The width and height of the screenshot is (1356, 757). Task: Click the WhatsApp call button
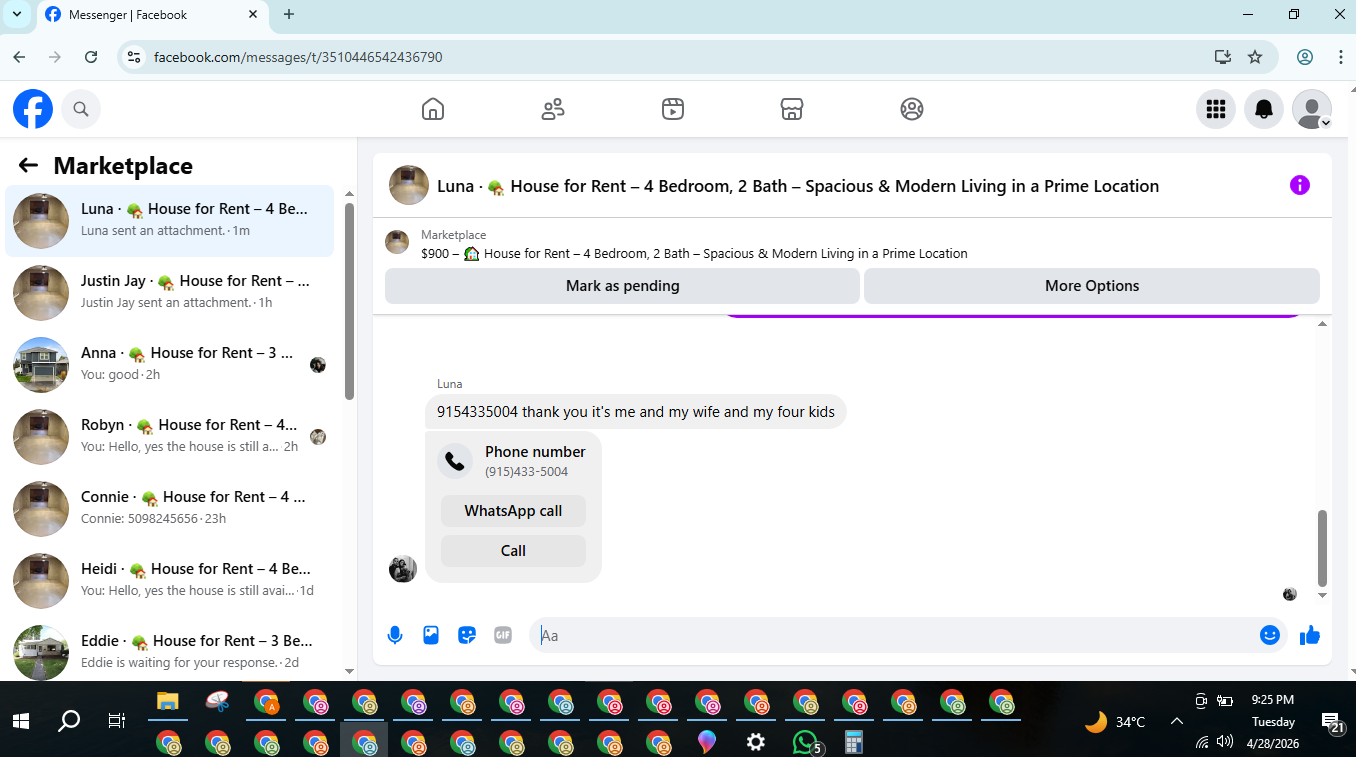coord(513,511)
